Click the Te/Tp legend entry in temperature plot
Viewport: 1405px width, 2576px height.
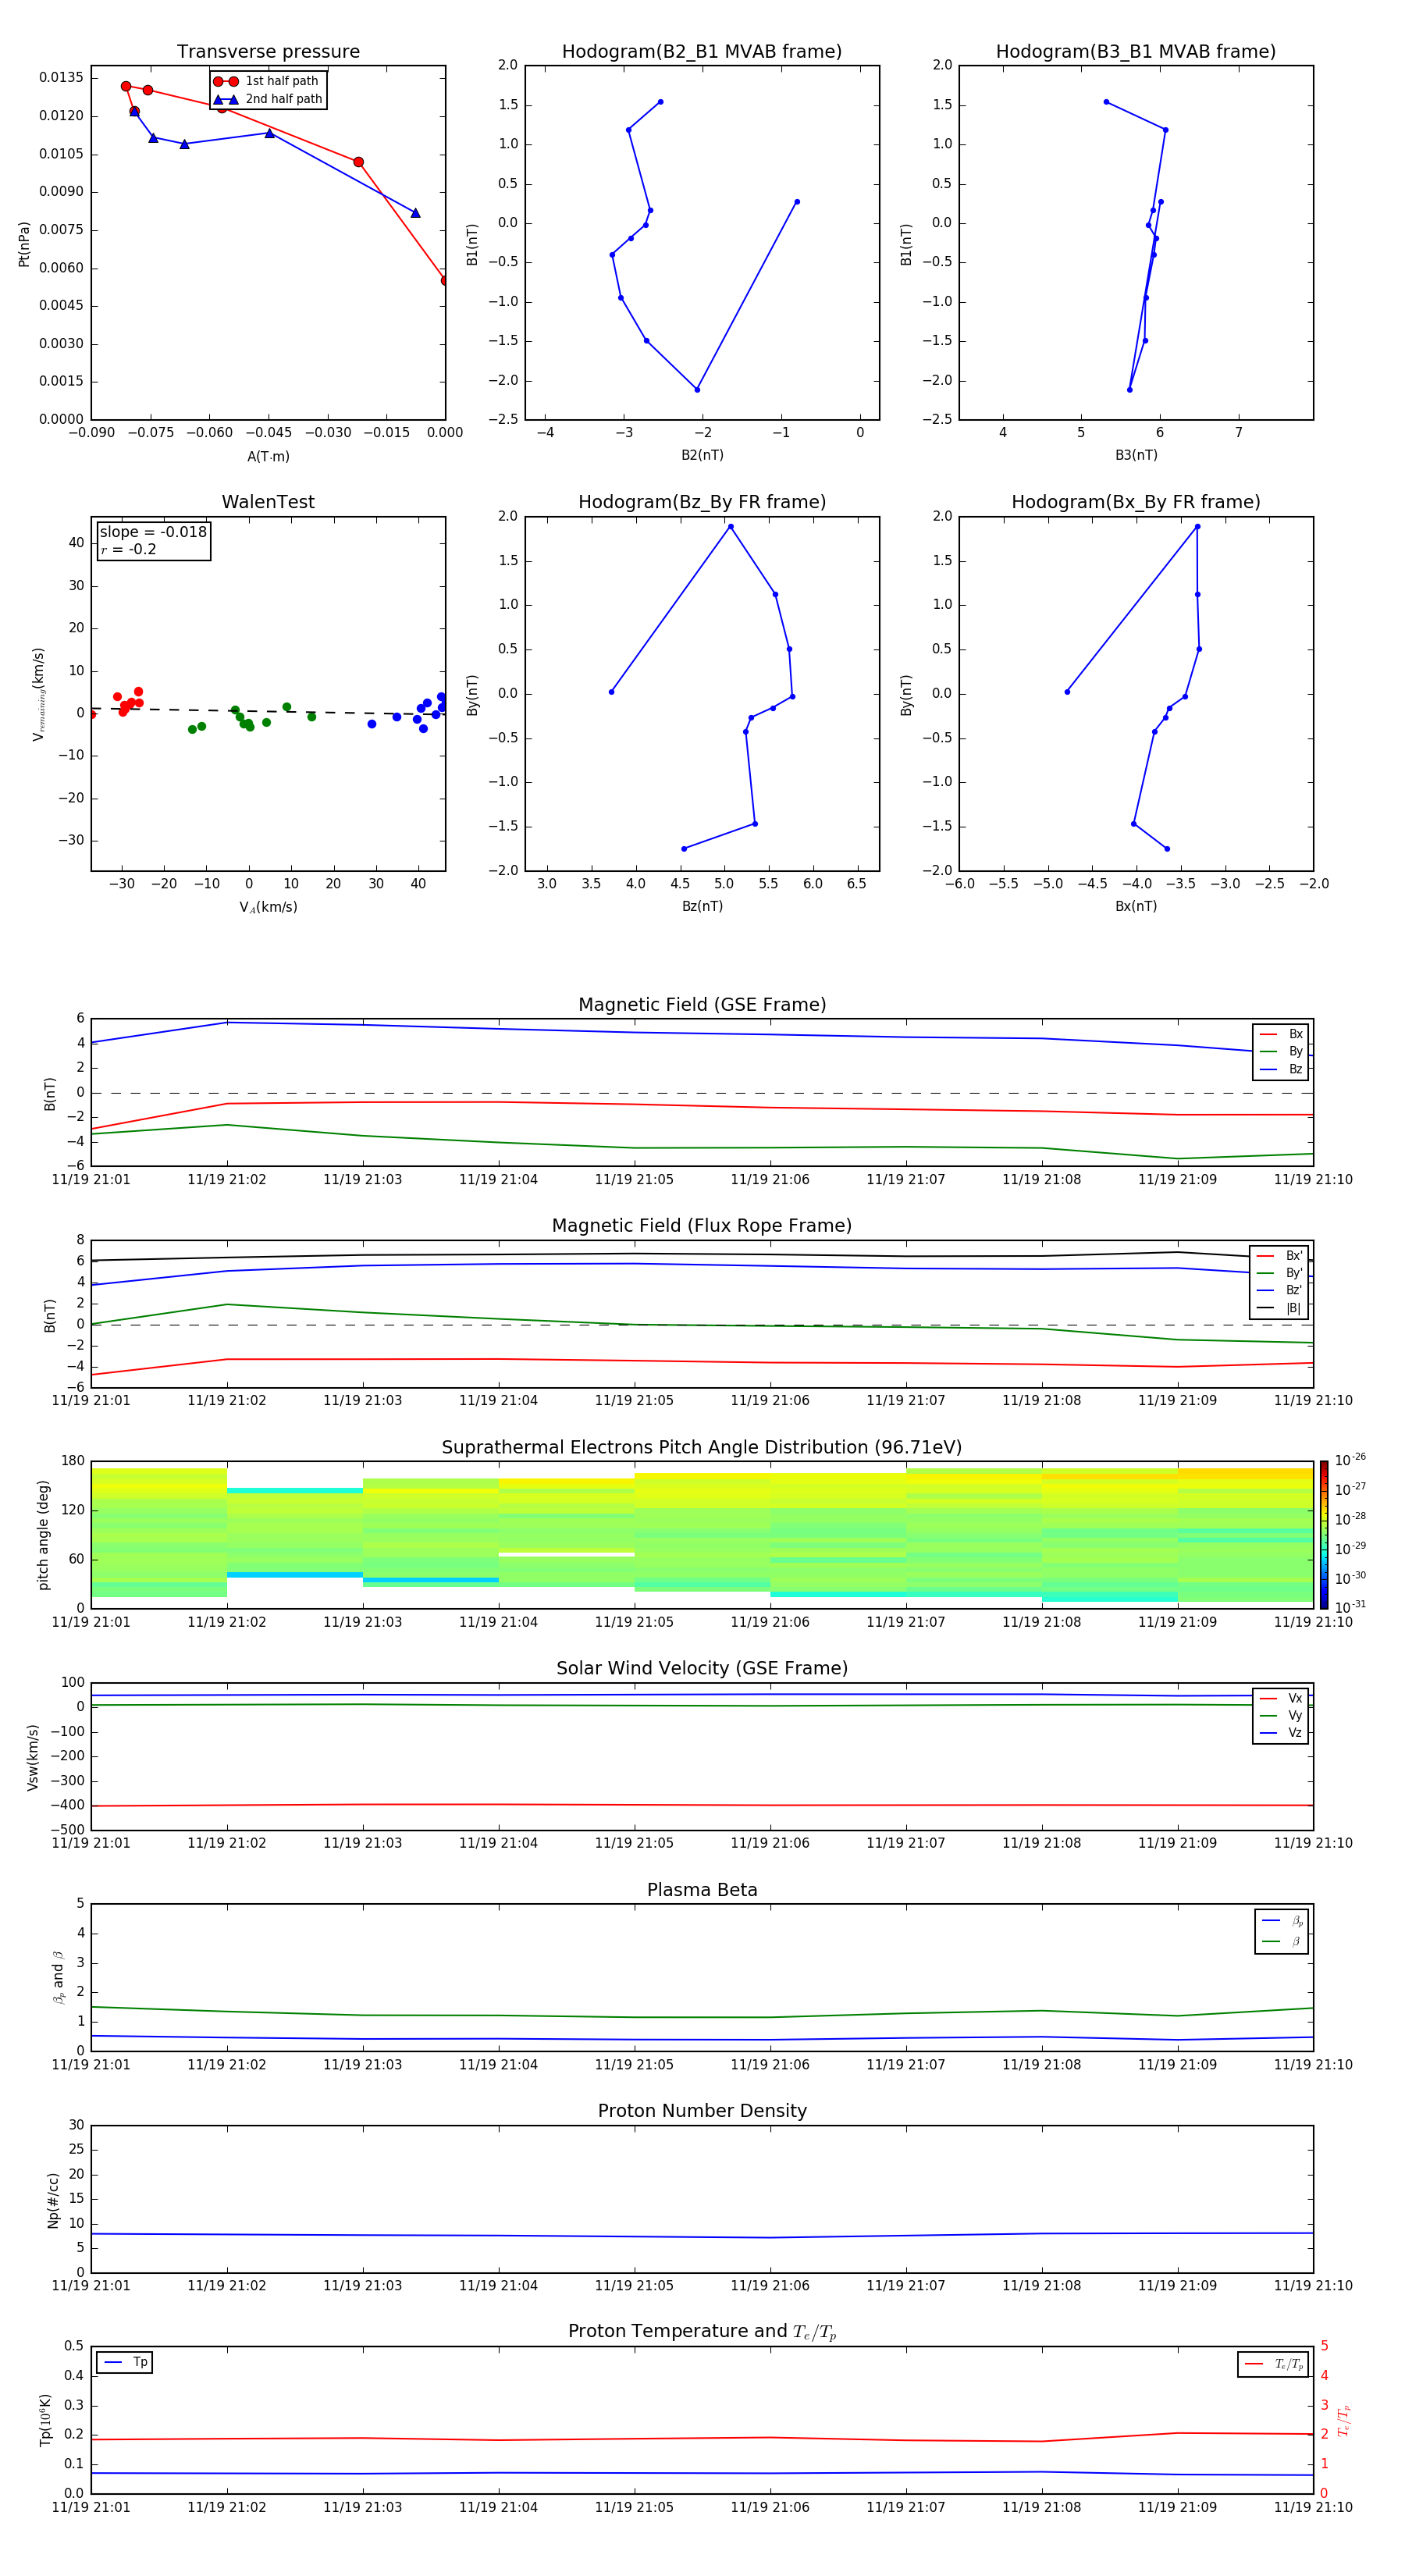[x=1273, y=2364]
